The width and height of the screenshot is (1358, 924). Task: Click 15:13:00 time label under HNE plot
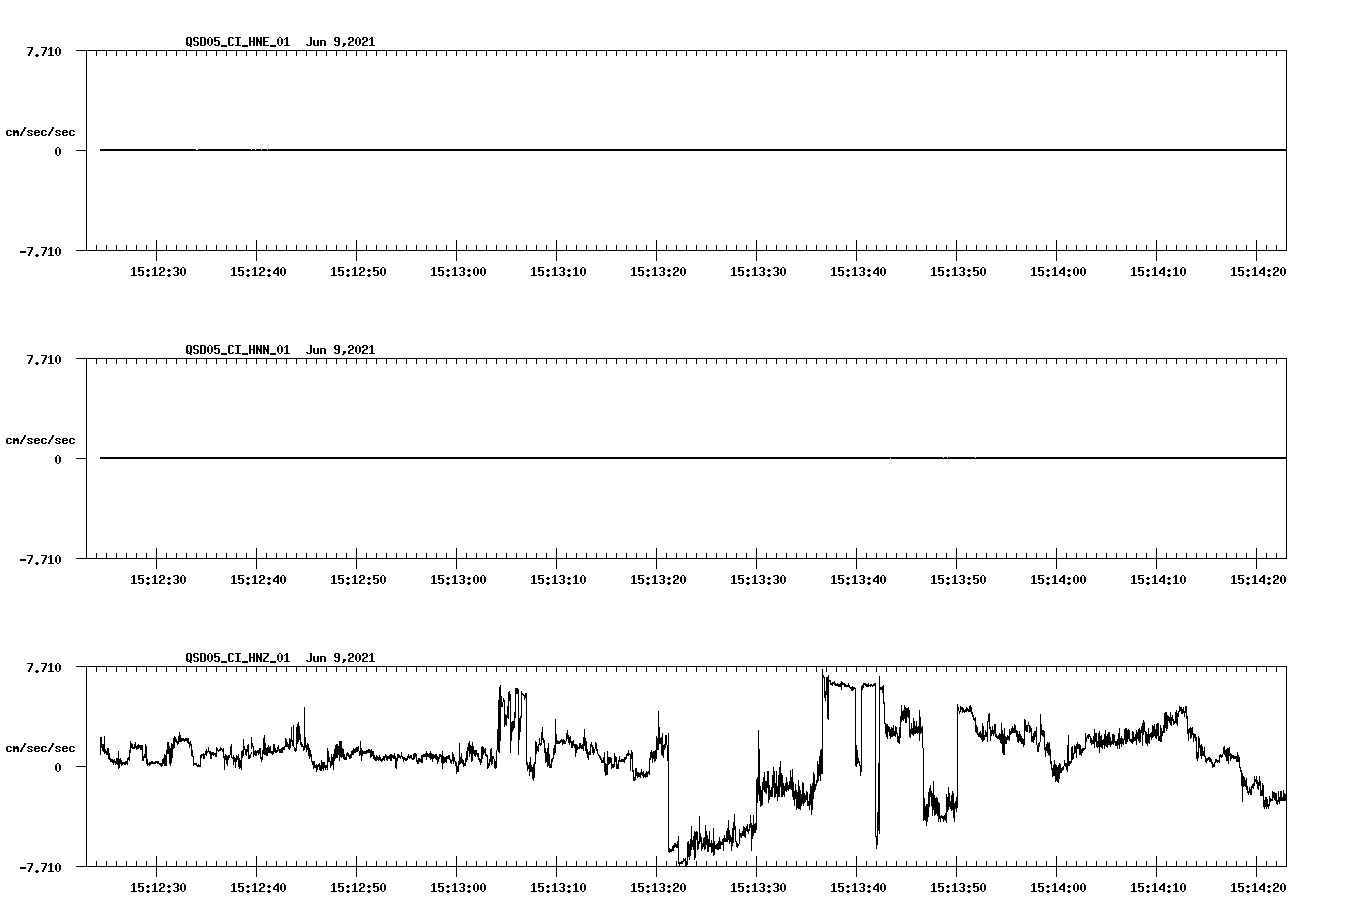[458, 272]
